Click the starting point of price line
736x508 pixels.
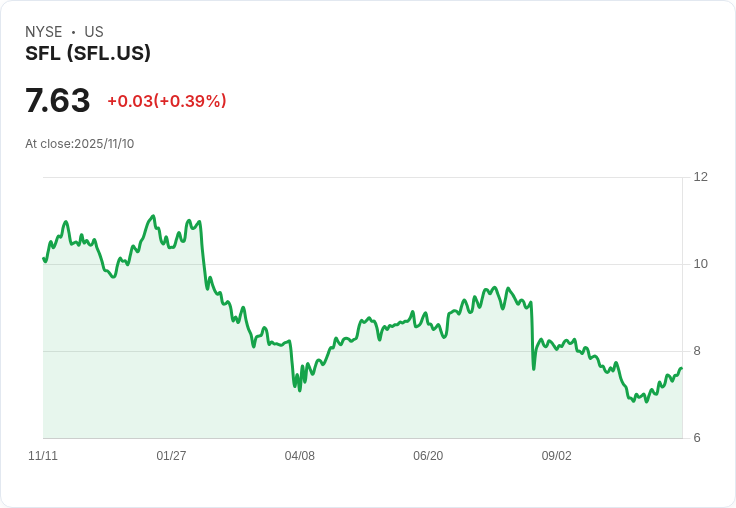43,259
